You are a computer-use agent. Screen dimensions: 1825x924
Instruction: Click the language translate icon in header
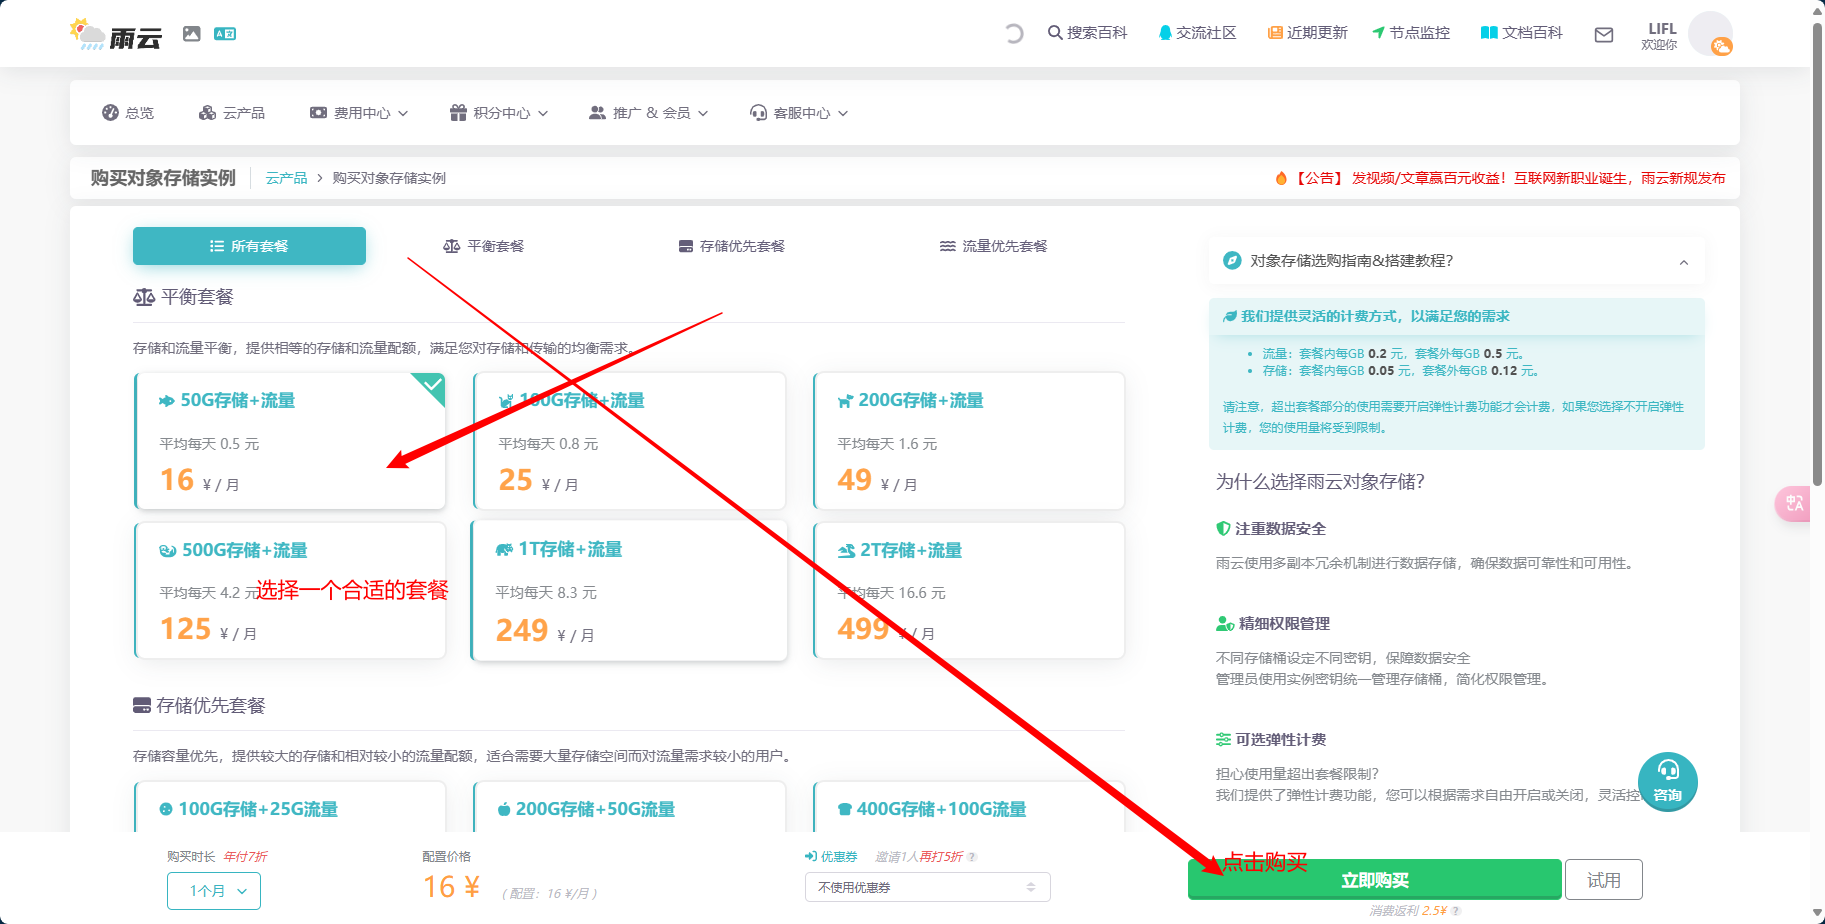225,34
